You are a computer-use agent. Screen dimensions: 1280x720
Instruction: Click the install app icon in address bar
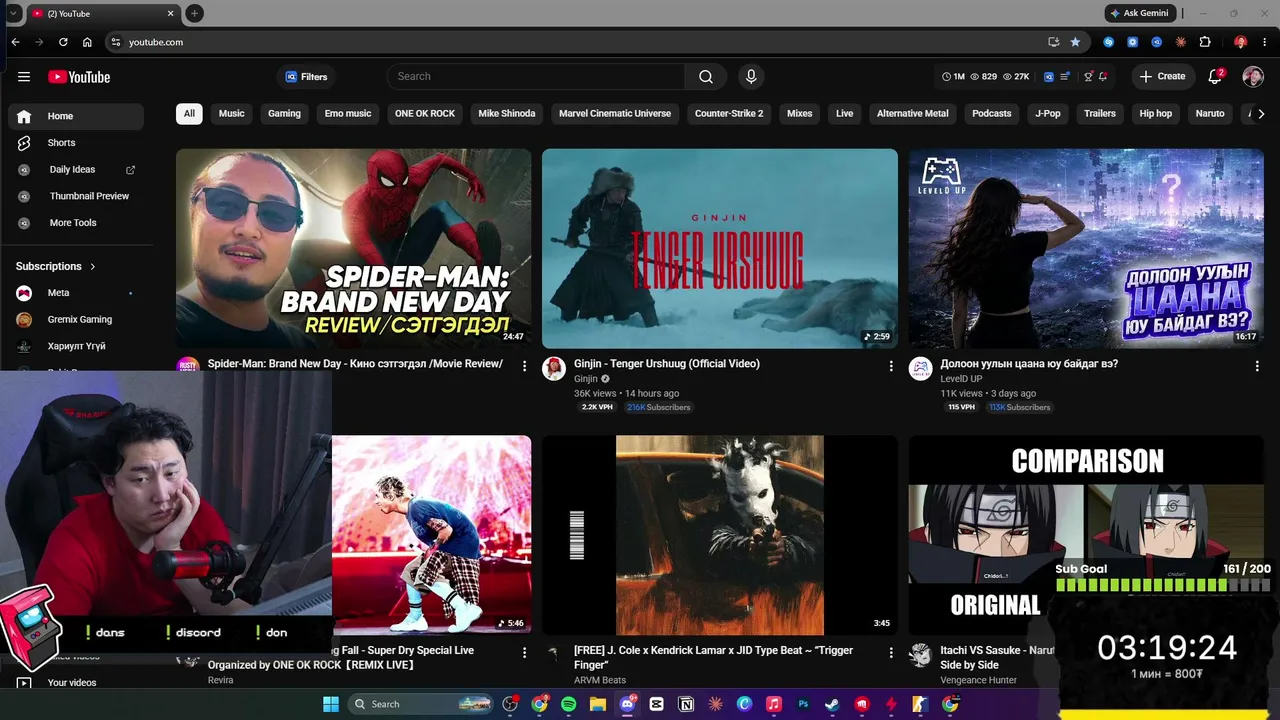(x=1053, y=42)
